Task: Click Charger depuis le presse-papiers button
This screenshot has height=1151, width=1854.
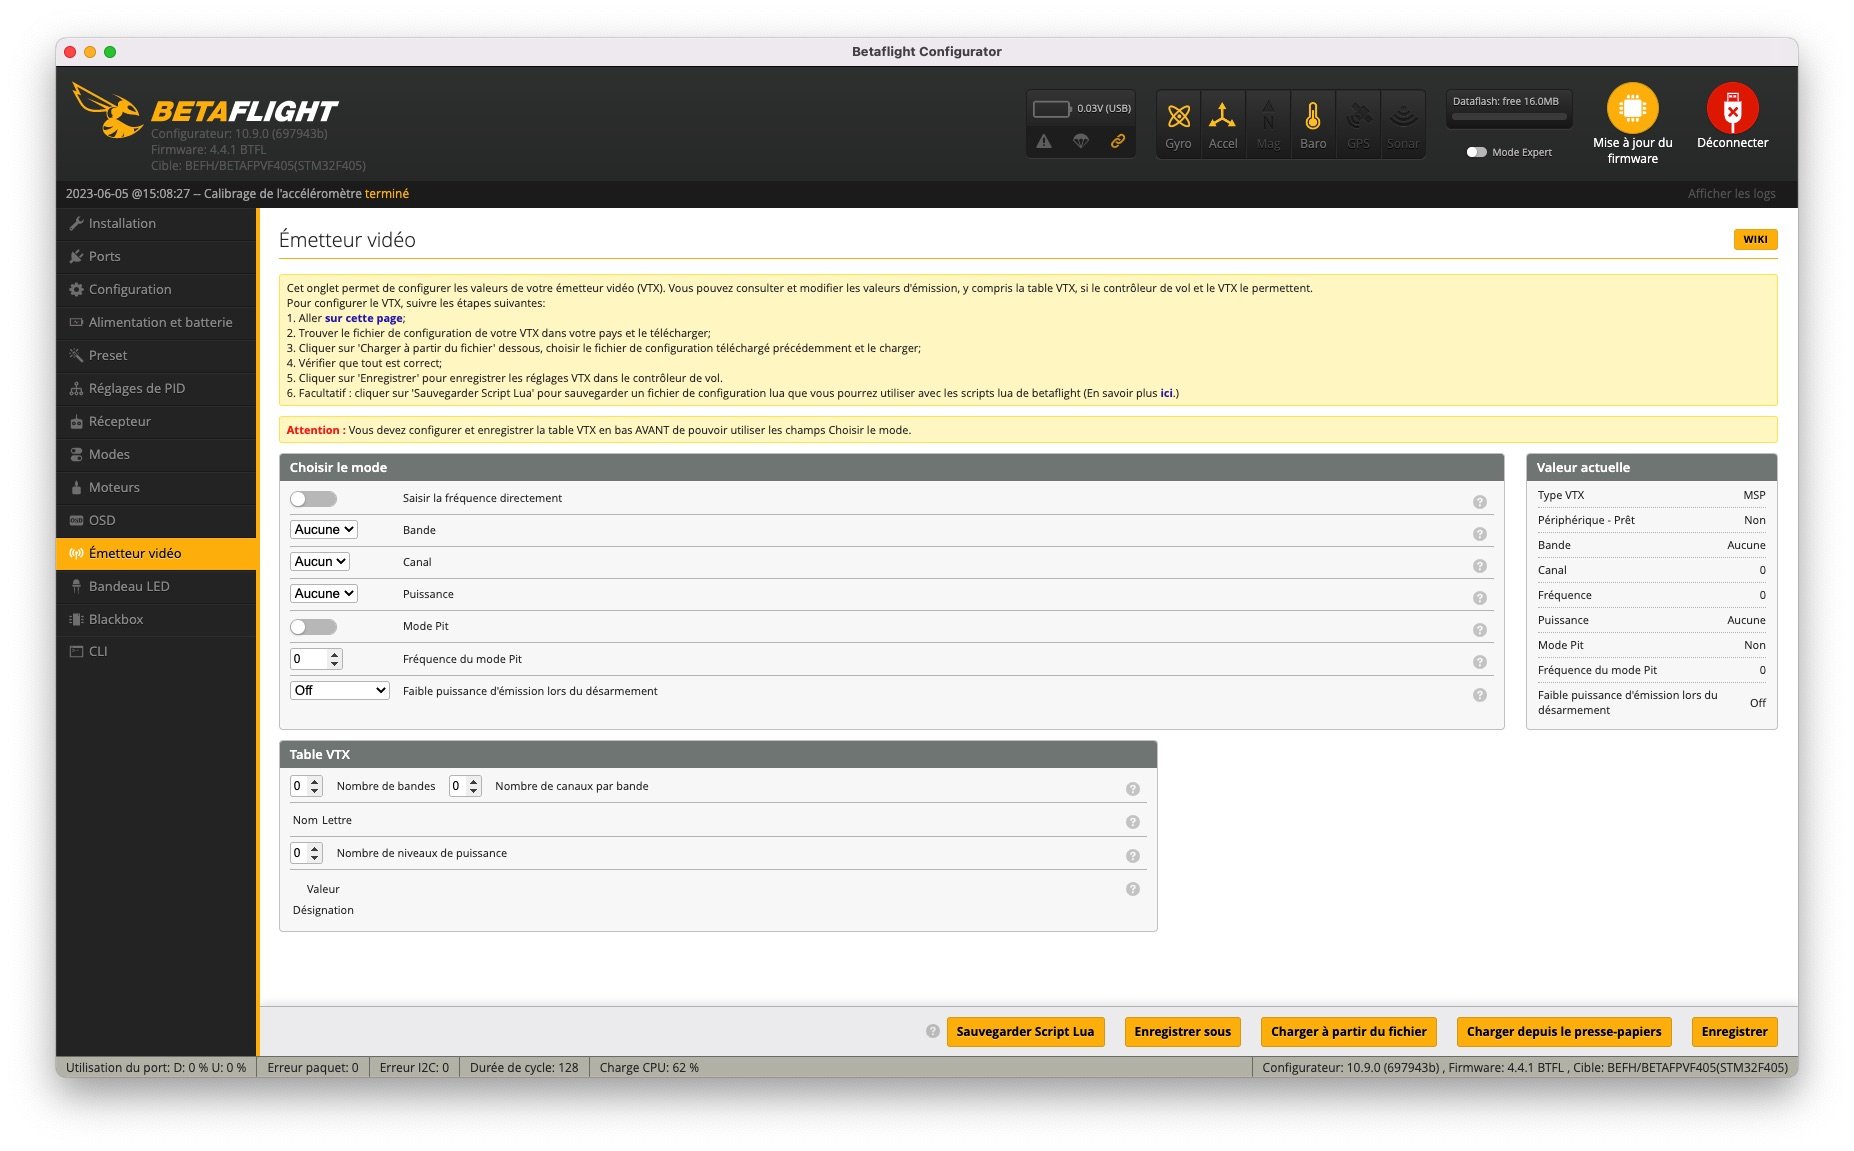Action: (x=1563, y=1031)
